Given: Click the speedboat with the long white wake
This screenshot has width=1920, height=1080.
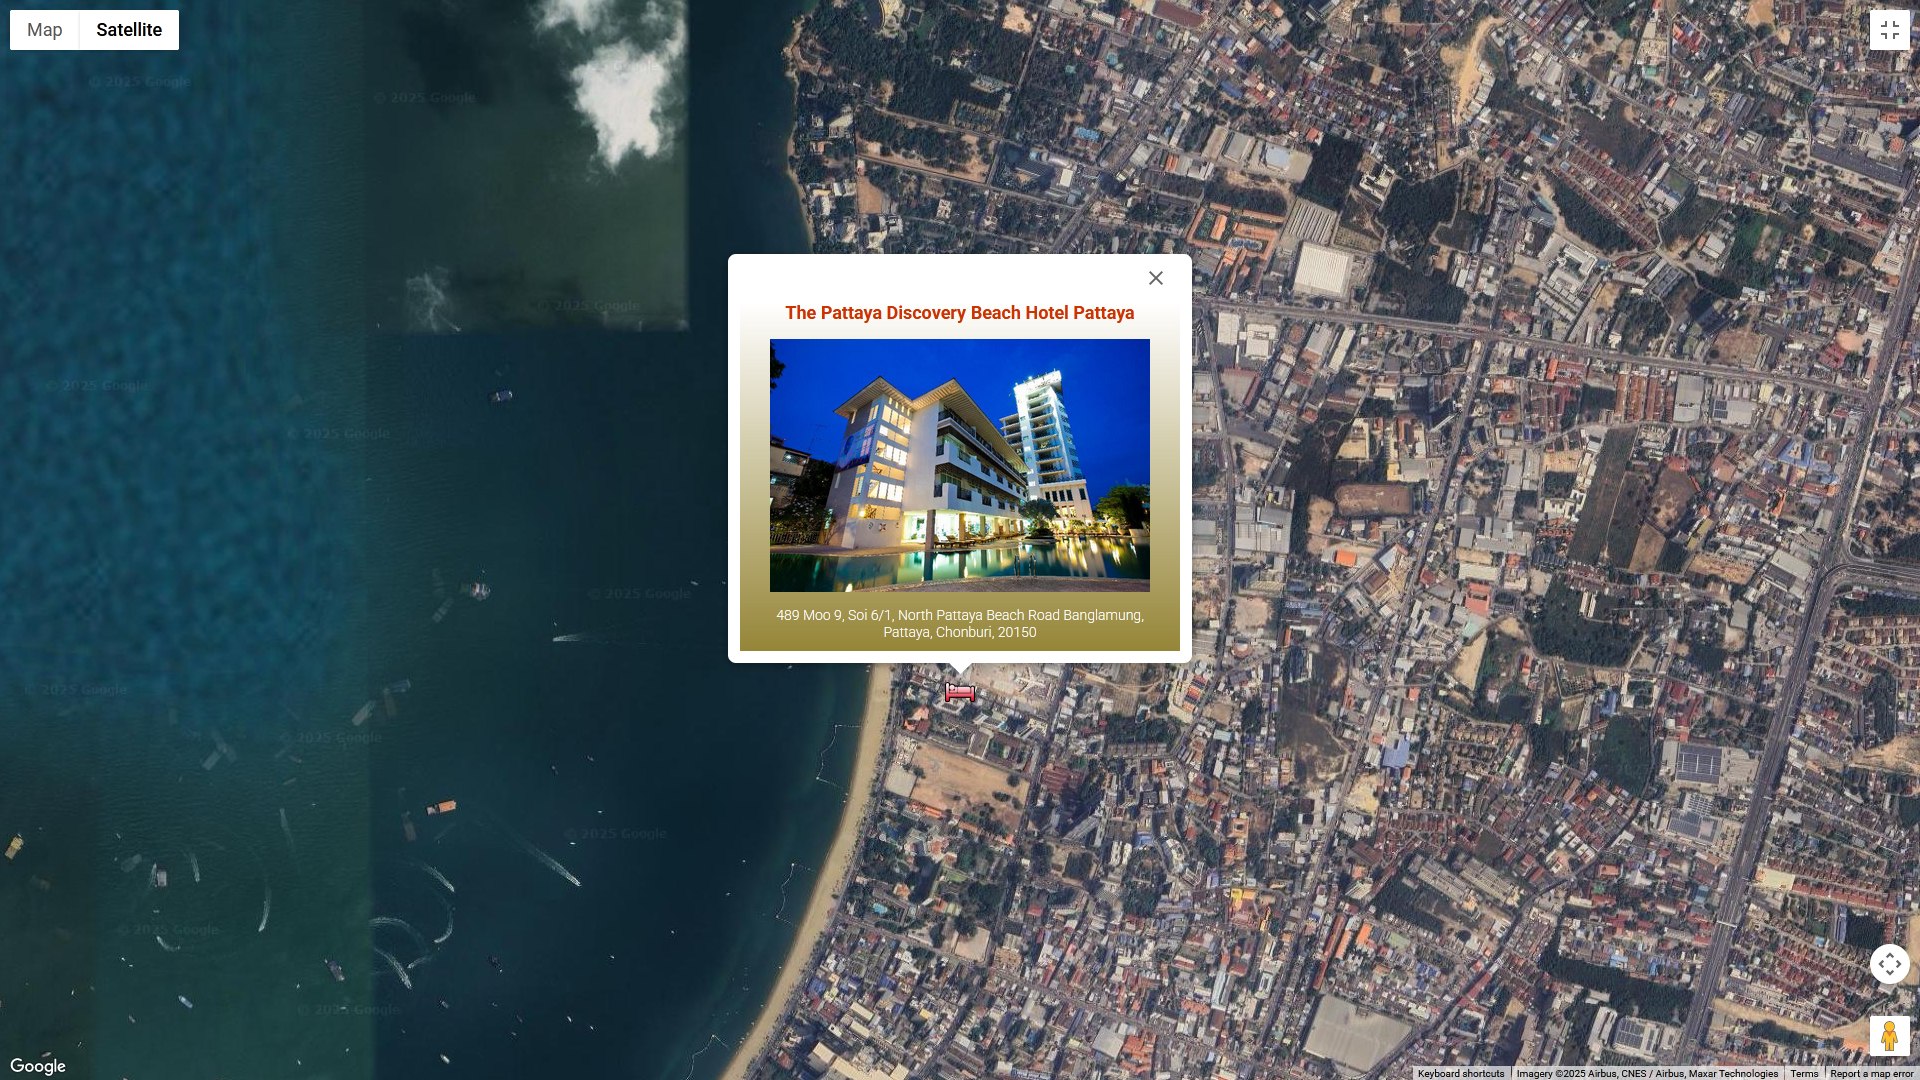Looking at the screenshot, I should (x=576, y=881).
